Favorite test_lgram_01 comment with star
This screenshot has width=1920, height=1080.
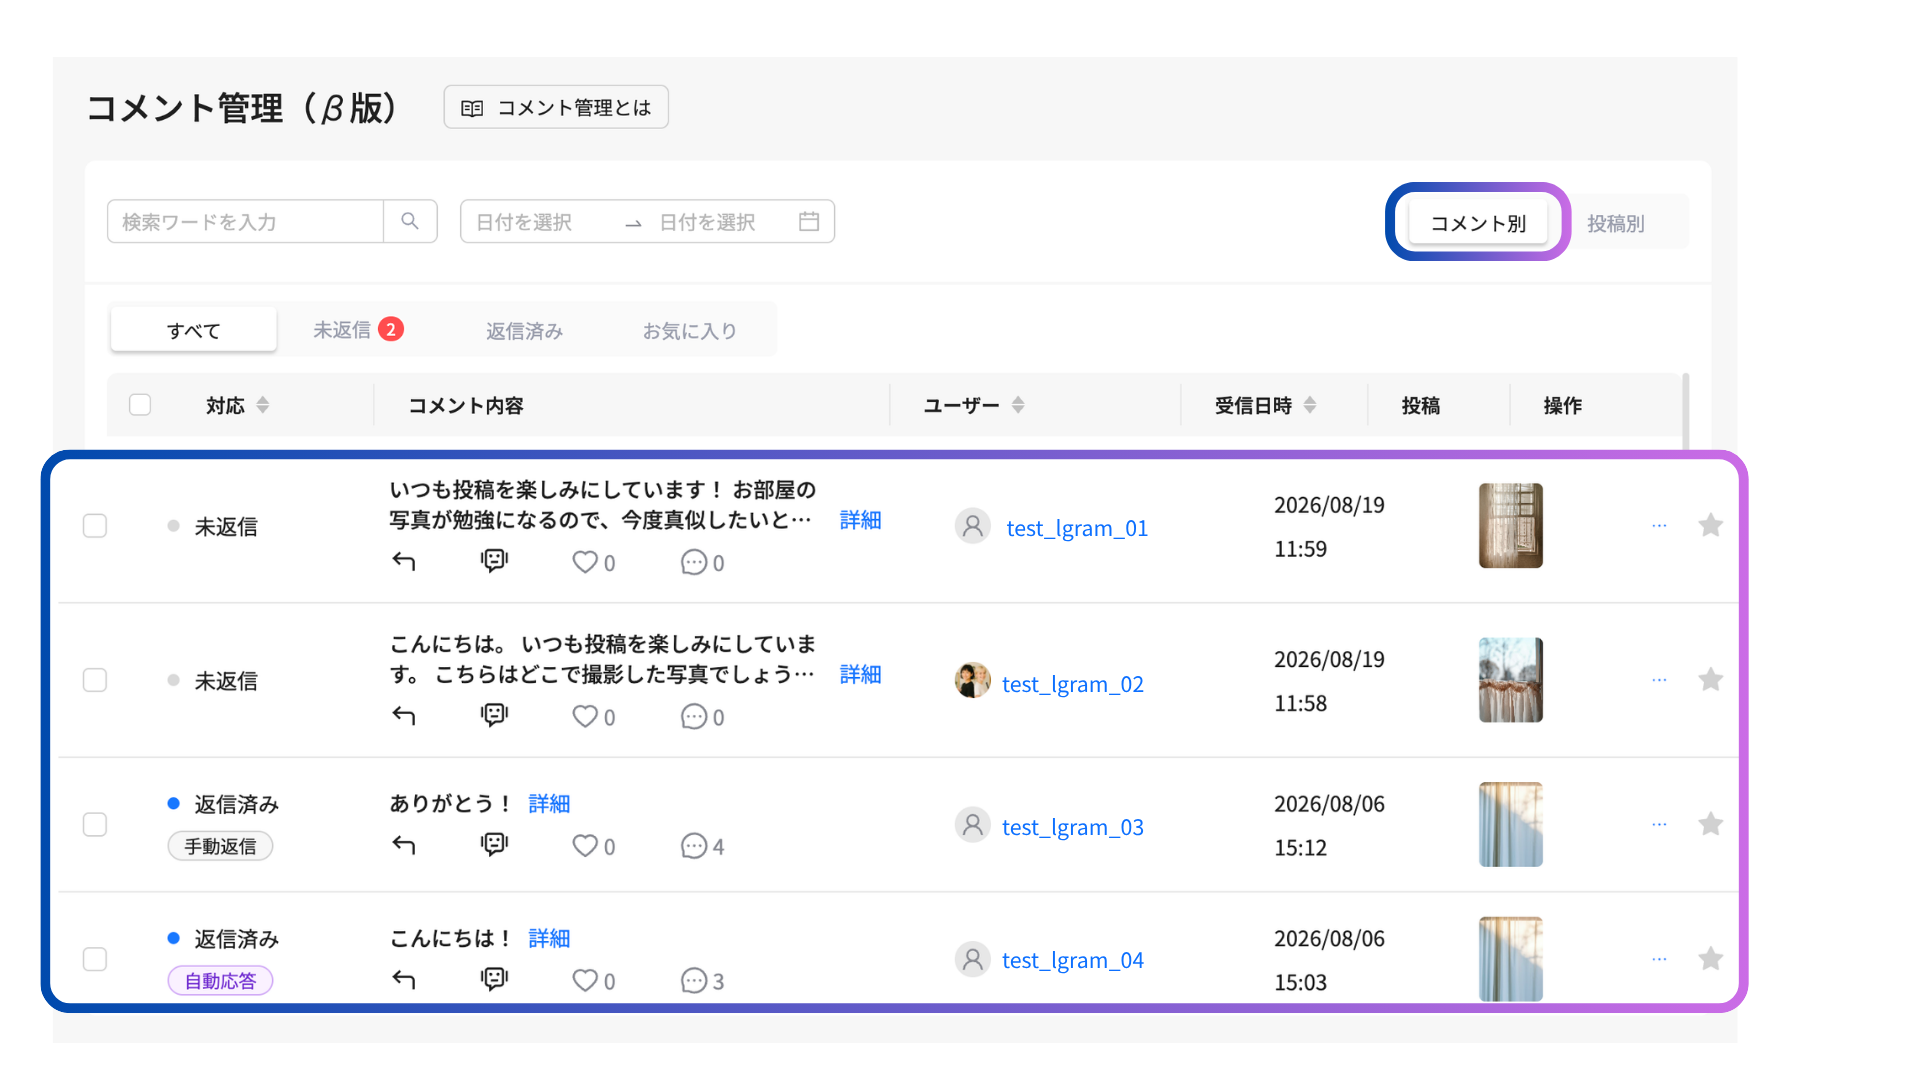click(x=1711, y=525)
